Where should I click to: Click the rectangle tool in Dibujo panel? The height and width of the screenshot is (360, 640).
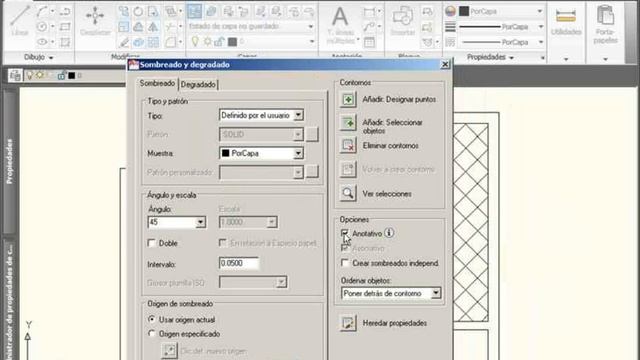[65, 27]
